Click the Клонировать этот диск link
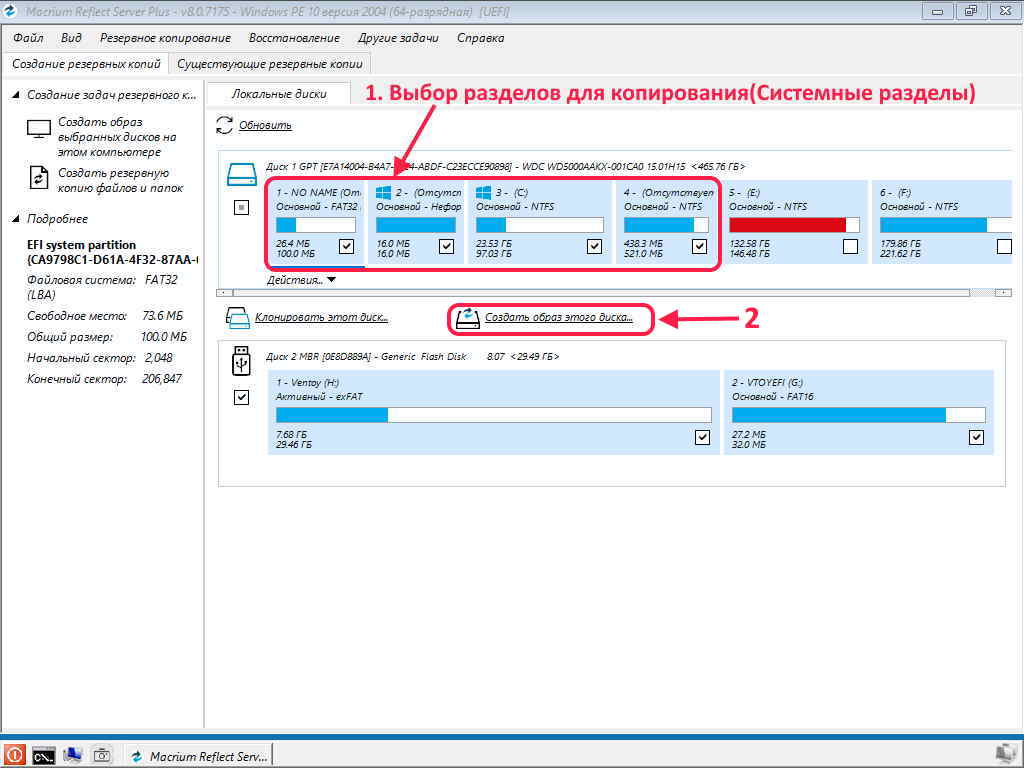1024x768 pixels. tap(320, 318)
